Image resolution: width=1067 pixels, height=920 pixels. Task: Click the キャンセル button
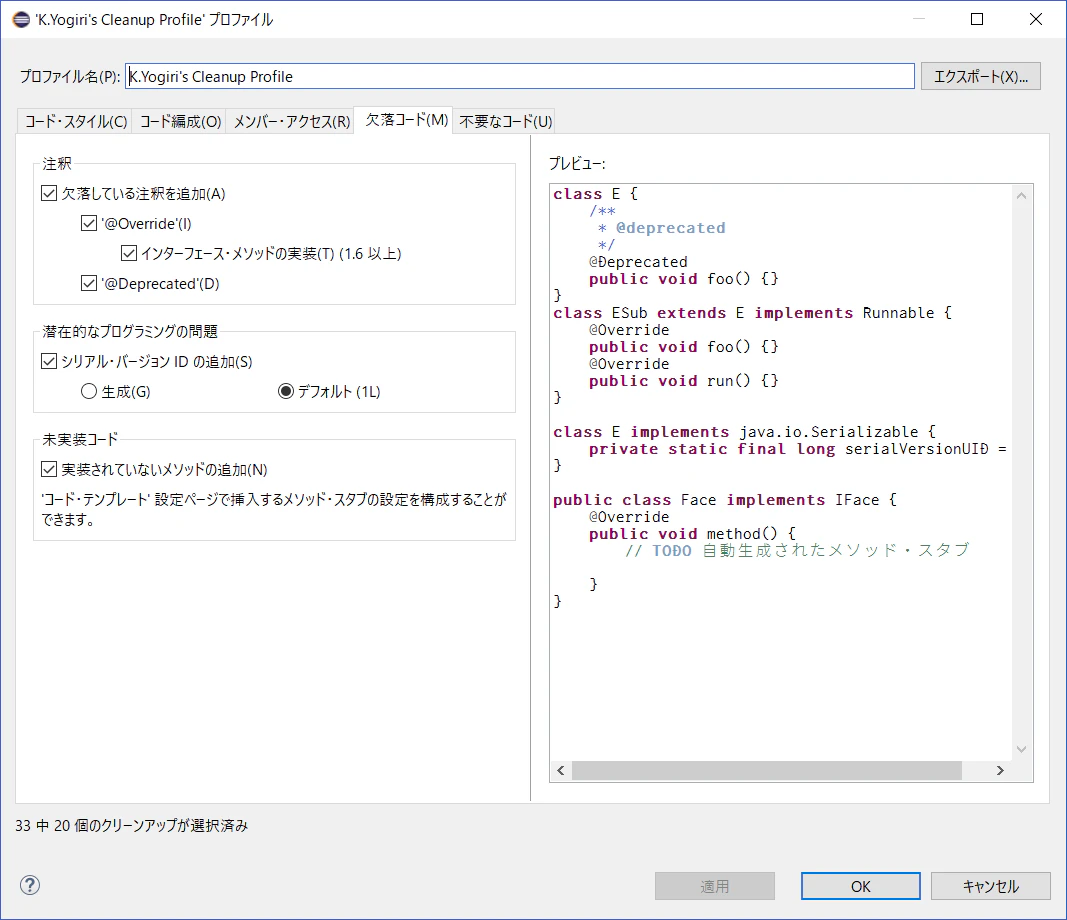(990, 886)
